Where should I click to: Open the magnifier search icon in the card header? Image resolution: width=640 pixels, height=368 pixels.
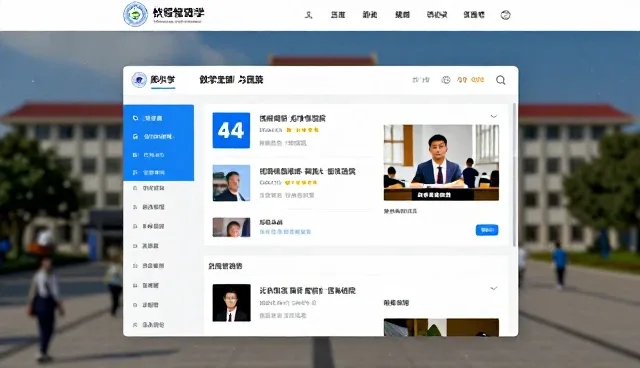coord(500,80)
